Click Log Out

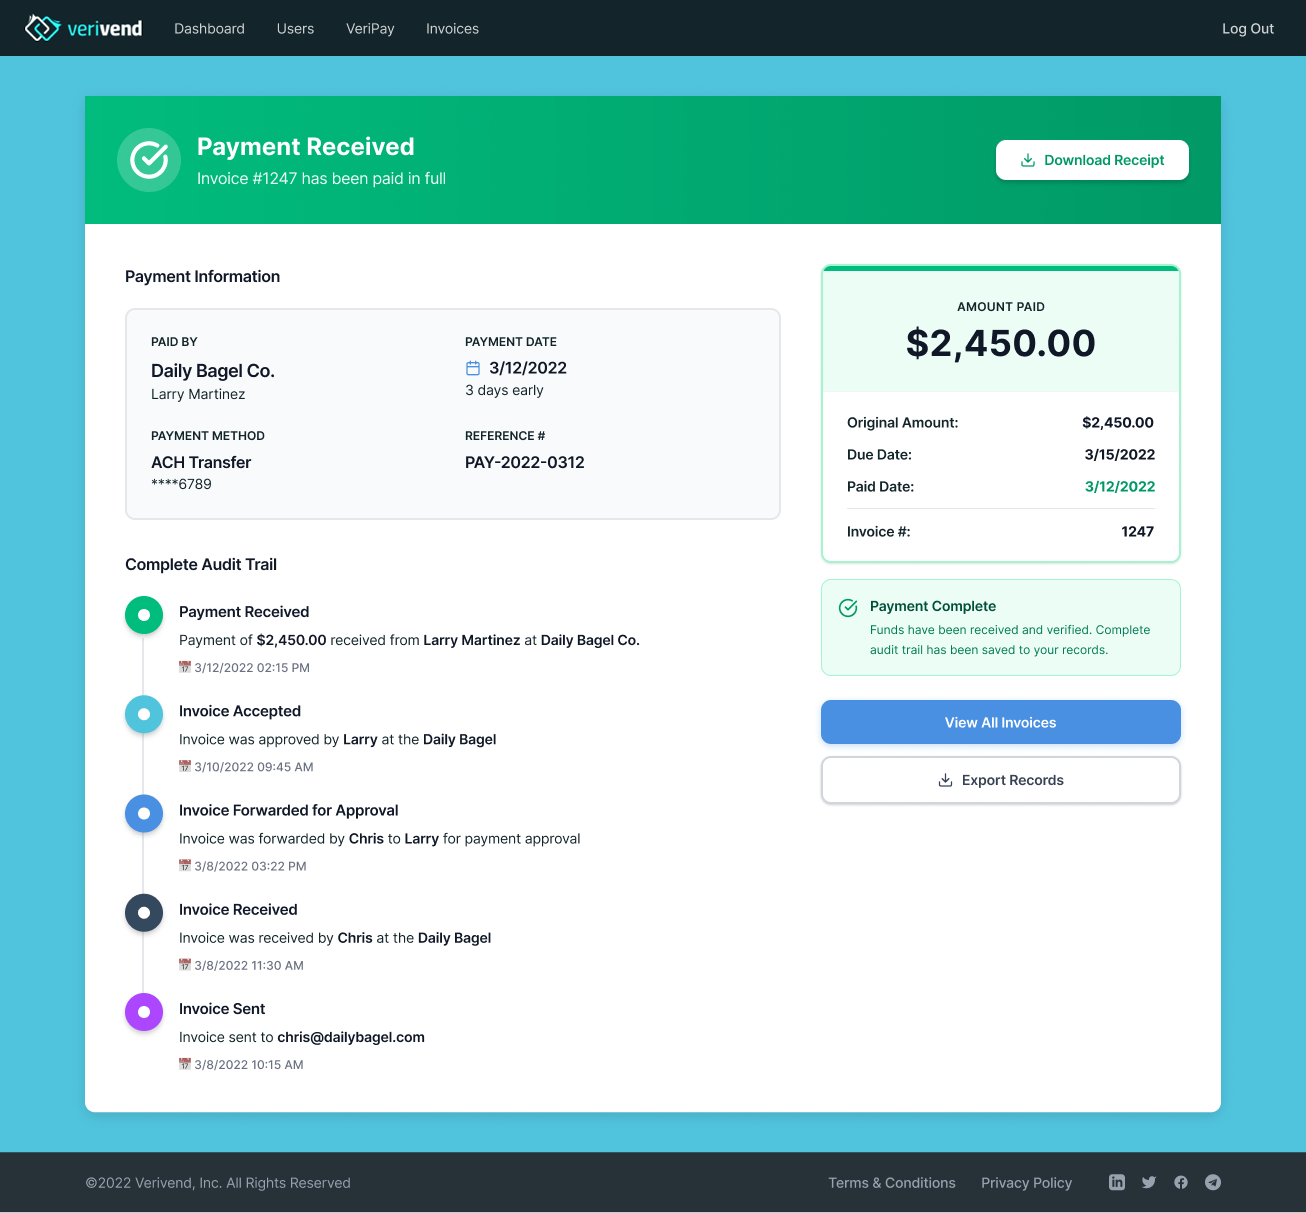click(x=1248, y=28)
